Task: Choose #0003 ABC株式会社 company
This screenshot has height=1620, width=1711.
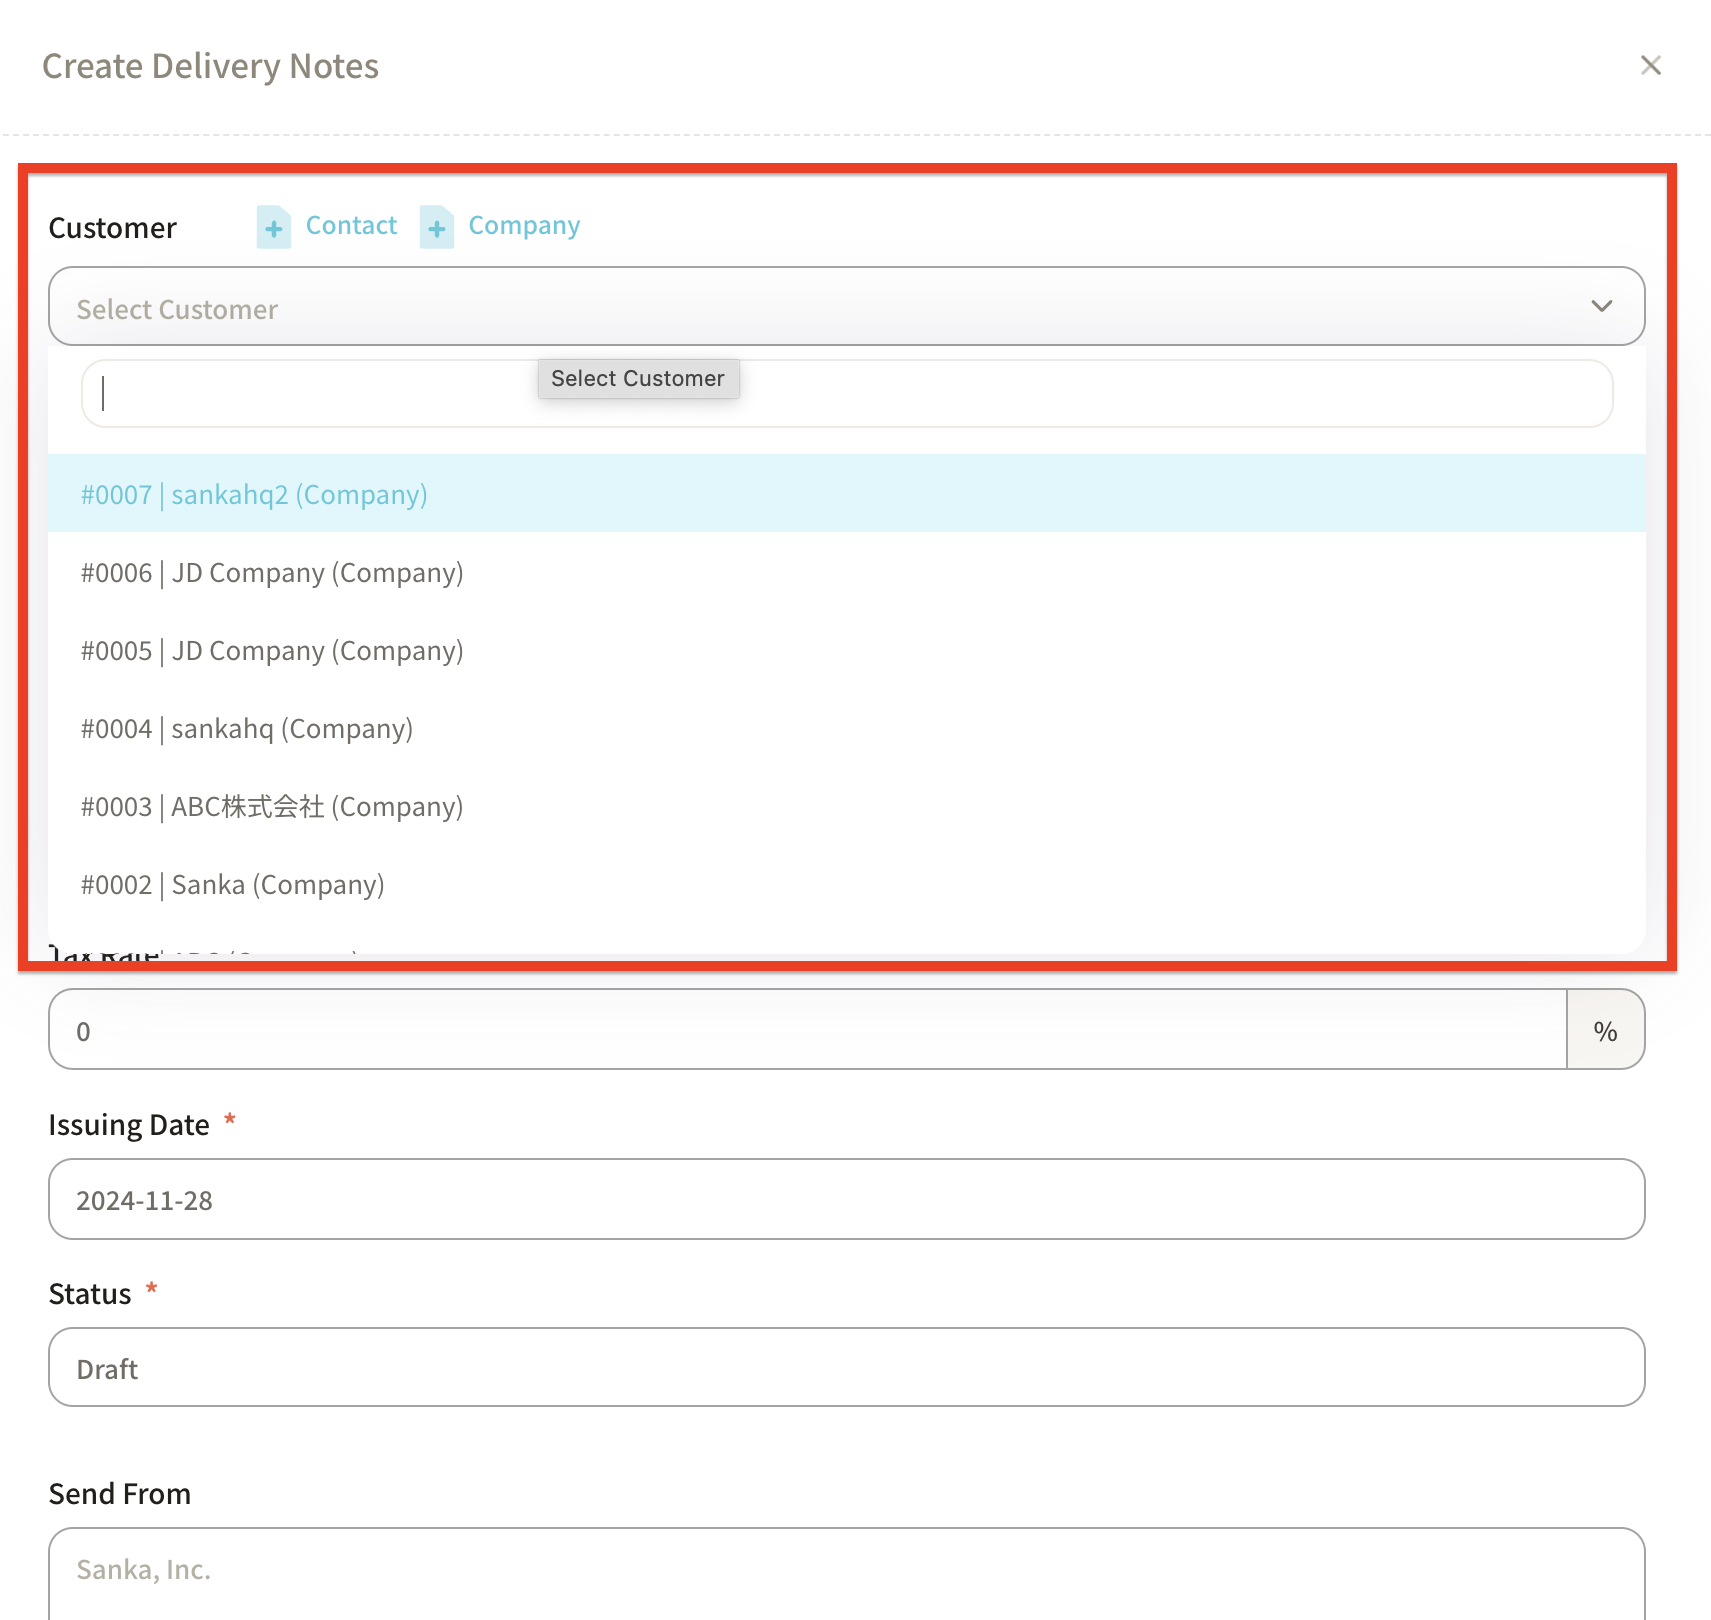Action: (272, 807)
